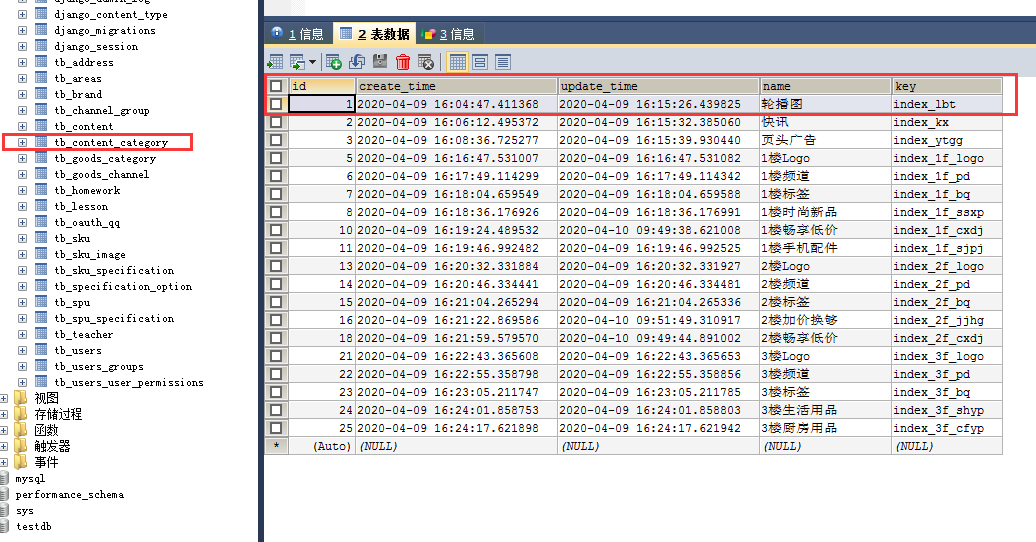1036x542 pixels.
Task: Click the export table data icon
Action: [x=275, y=62]
